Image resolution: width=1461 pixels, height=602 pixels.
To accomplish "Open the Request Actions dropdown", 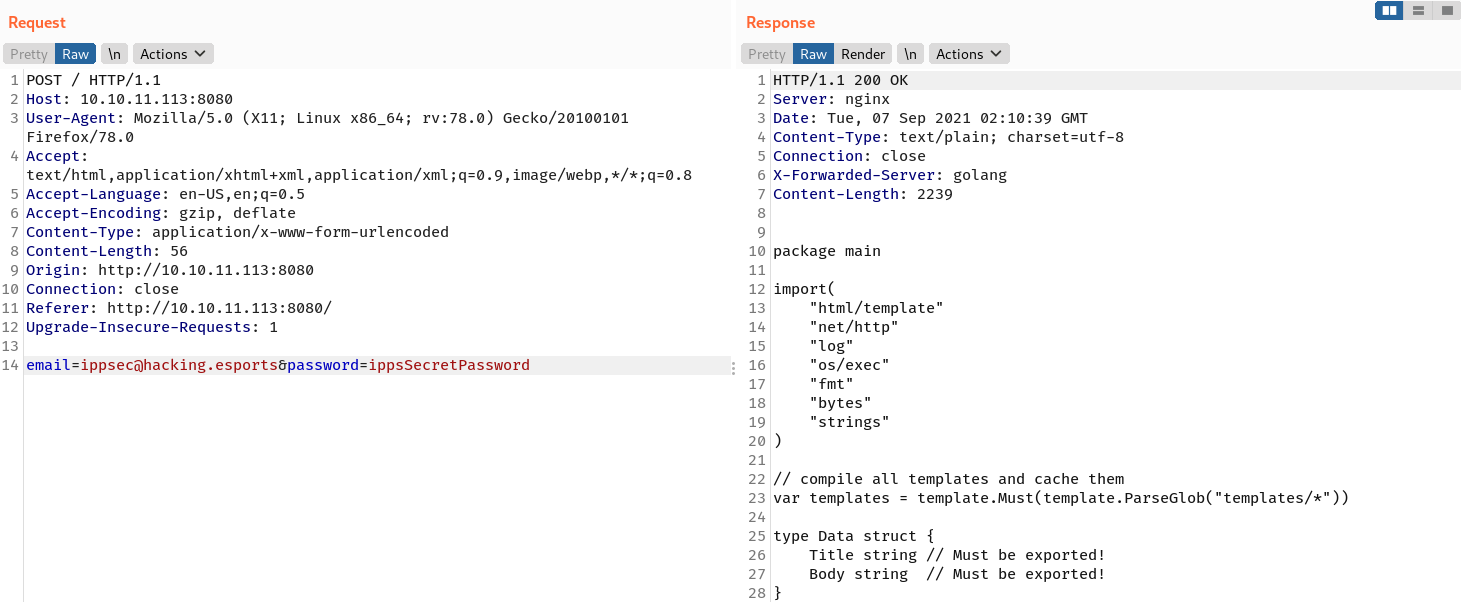I will [x=173, y=54].
